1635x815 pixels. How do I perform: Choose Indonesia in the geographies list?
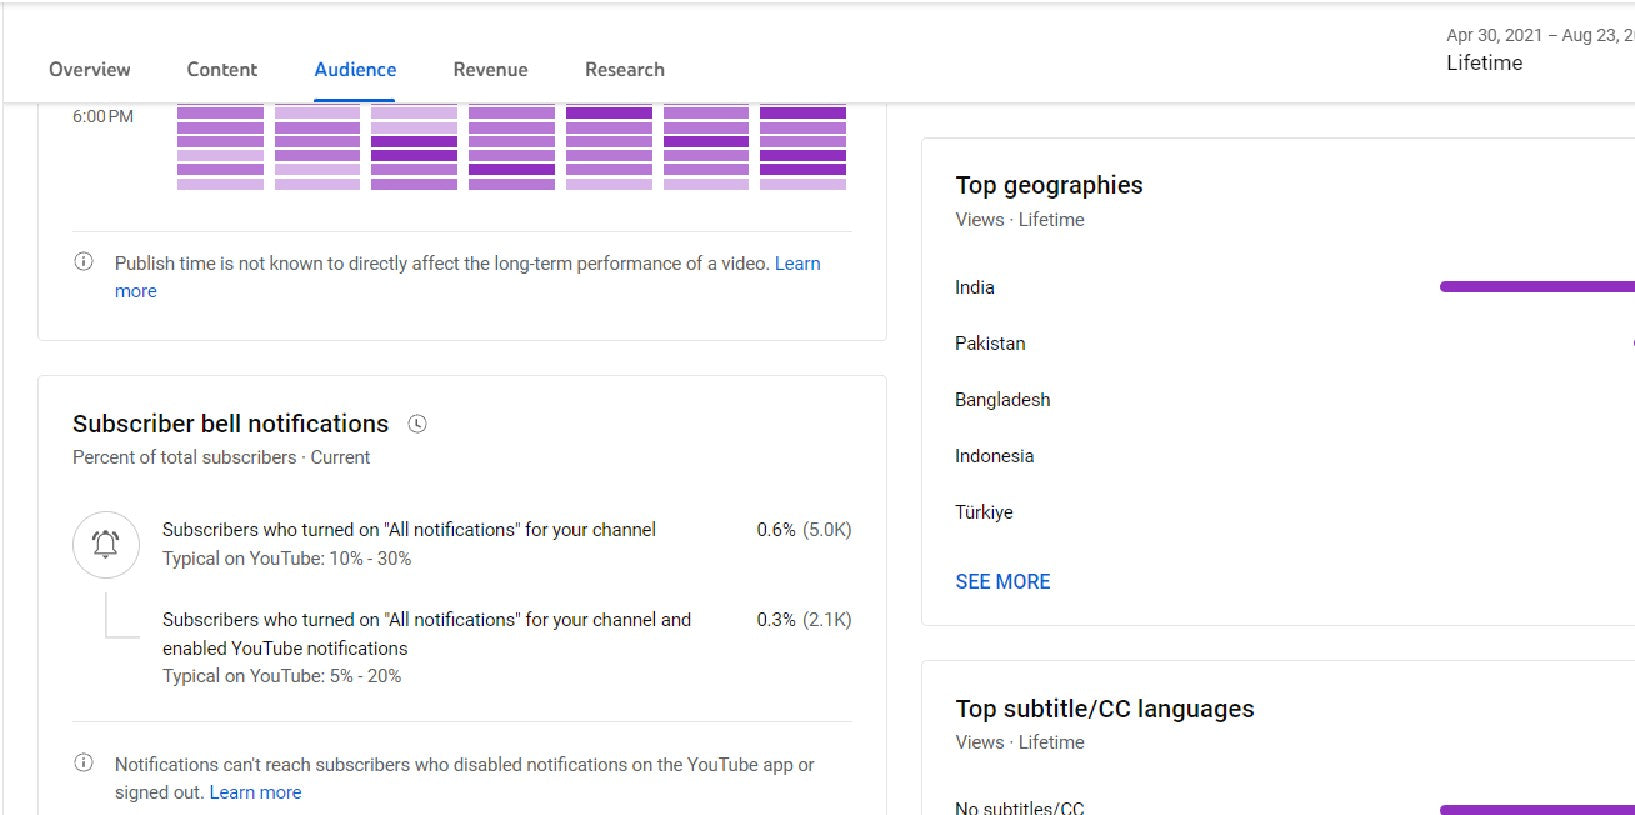pos(994,456)
